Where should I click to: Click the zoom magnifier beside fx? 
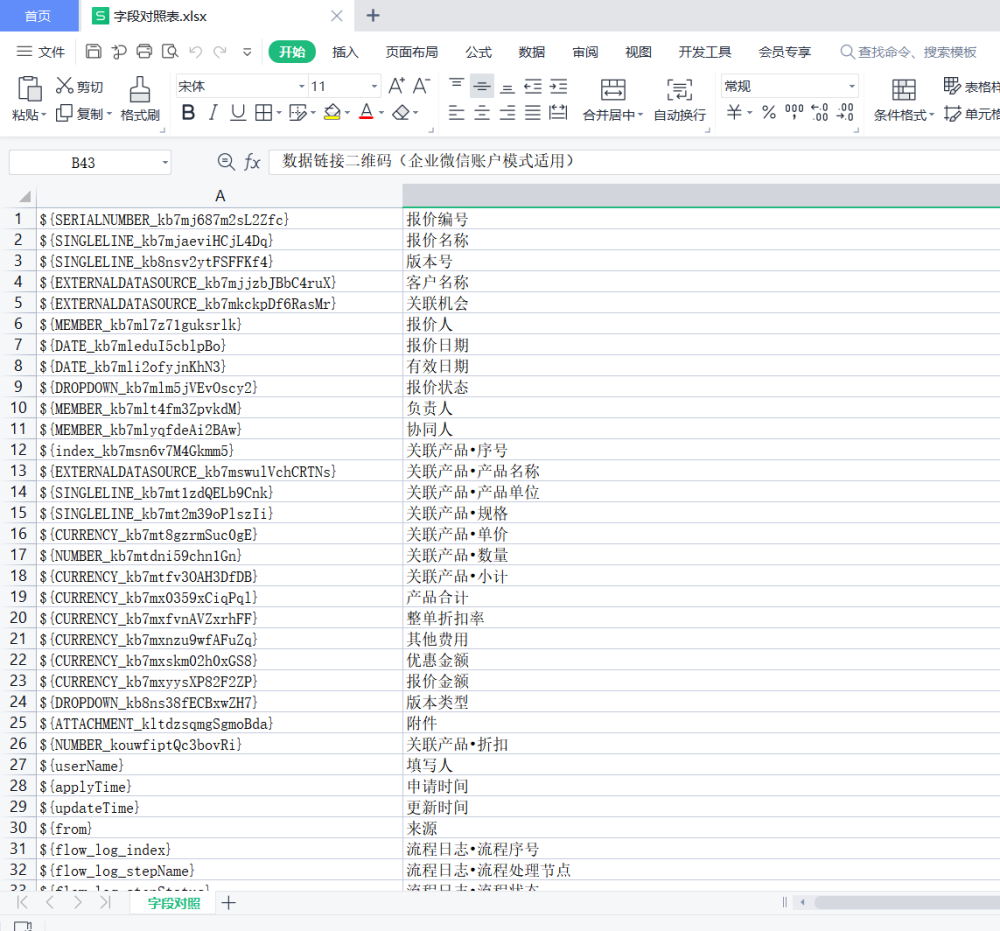pyautogui.click(x=226, y=162)
